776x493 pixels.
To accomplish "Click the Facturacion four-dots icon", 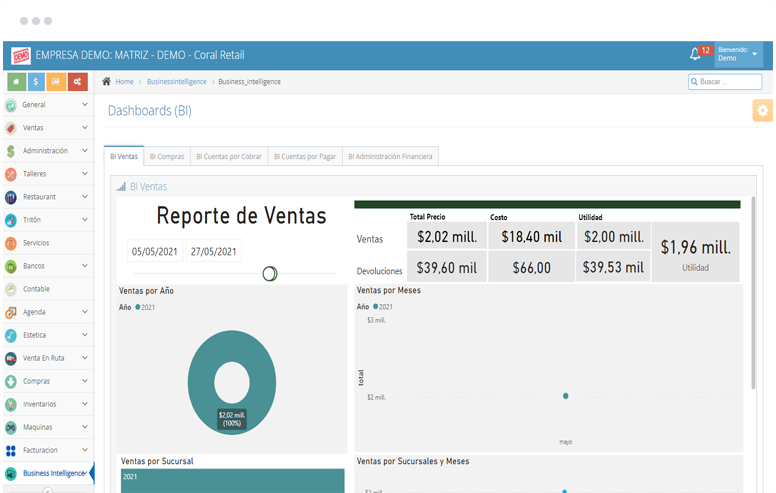I will pyautogui.click(x=11, y=450).
